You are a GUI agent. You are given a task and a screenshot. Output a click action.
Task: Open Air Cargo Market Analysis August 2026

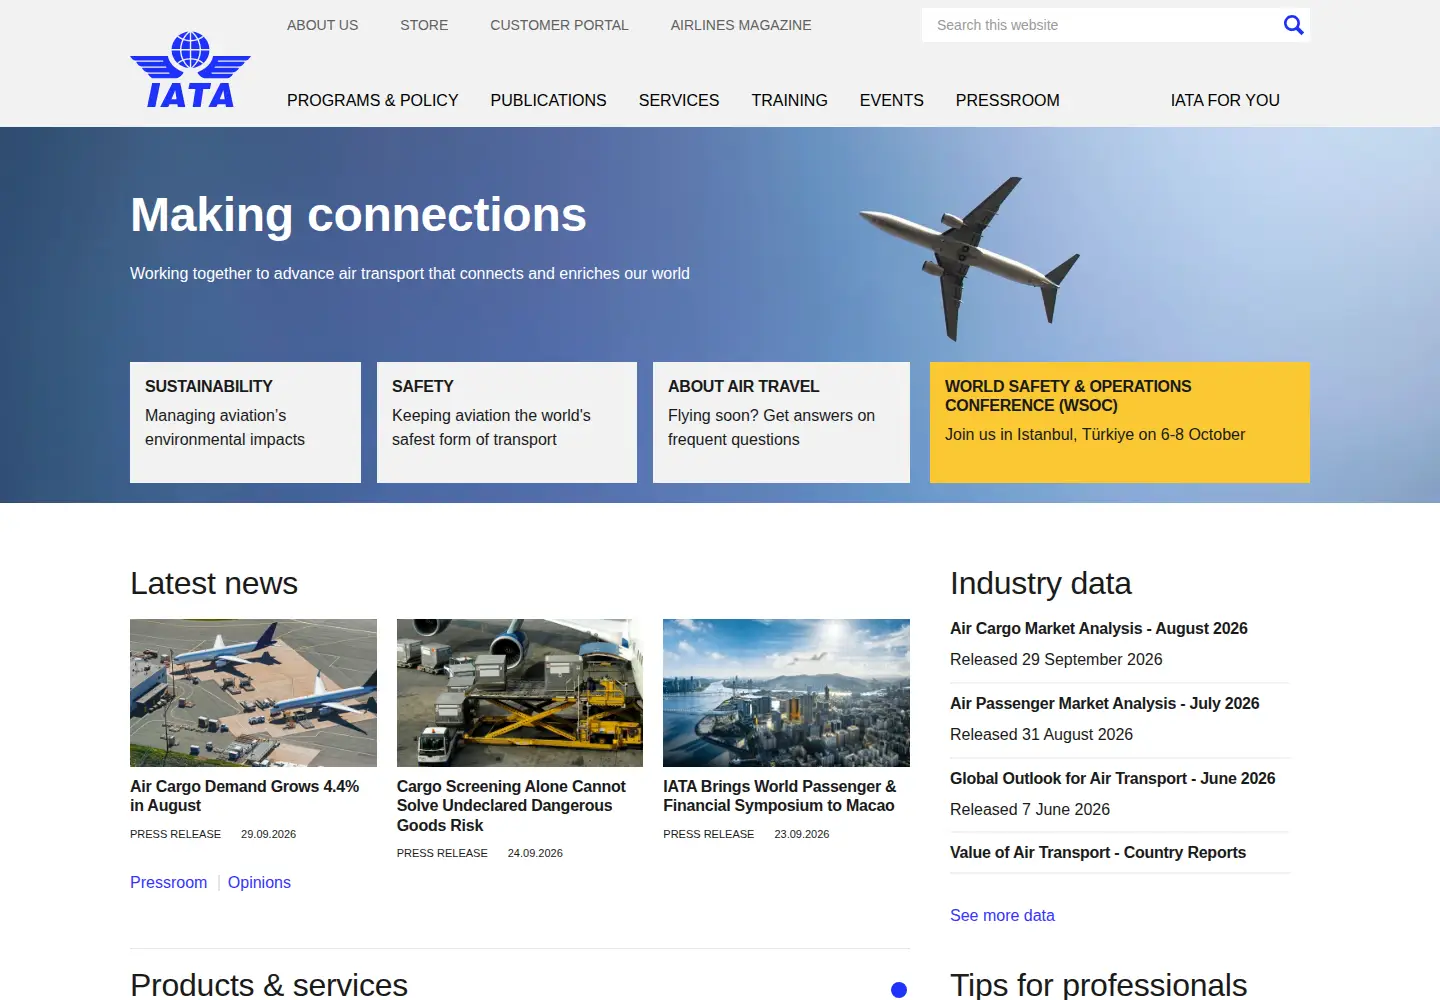coord(1099,628)
